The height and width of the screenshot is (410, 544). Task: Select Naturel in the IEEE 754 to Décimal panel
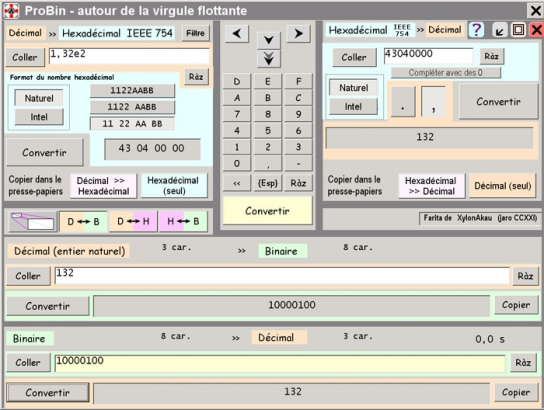[x=354, y=88]
